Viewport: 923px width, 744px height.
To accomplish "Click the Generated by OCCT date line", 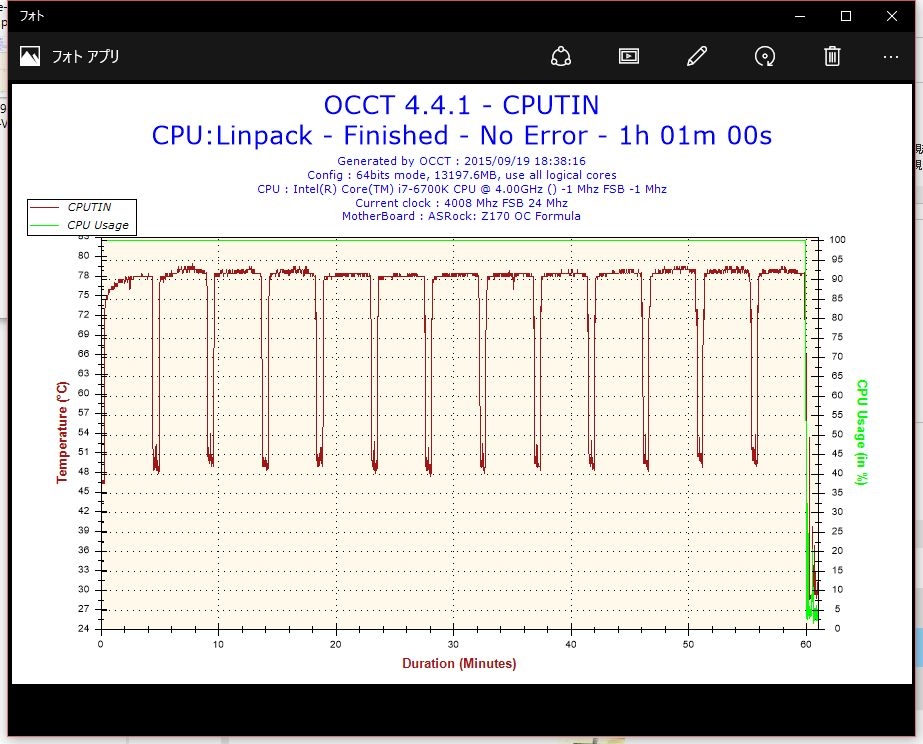I will (x=462, y=161).
